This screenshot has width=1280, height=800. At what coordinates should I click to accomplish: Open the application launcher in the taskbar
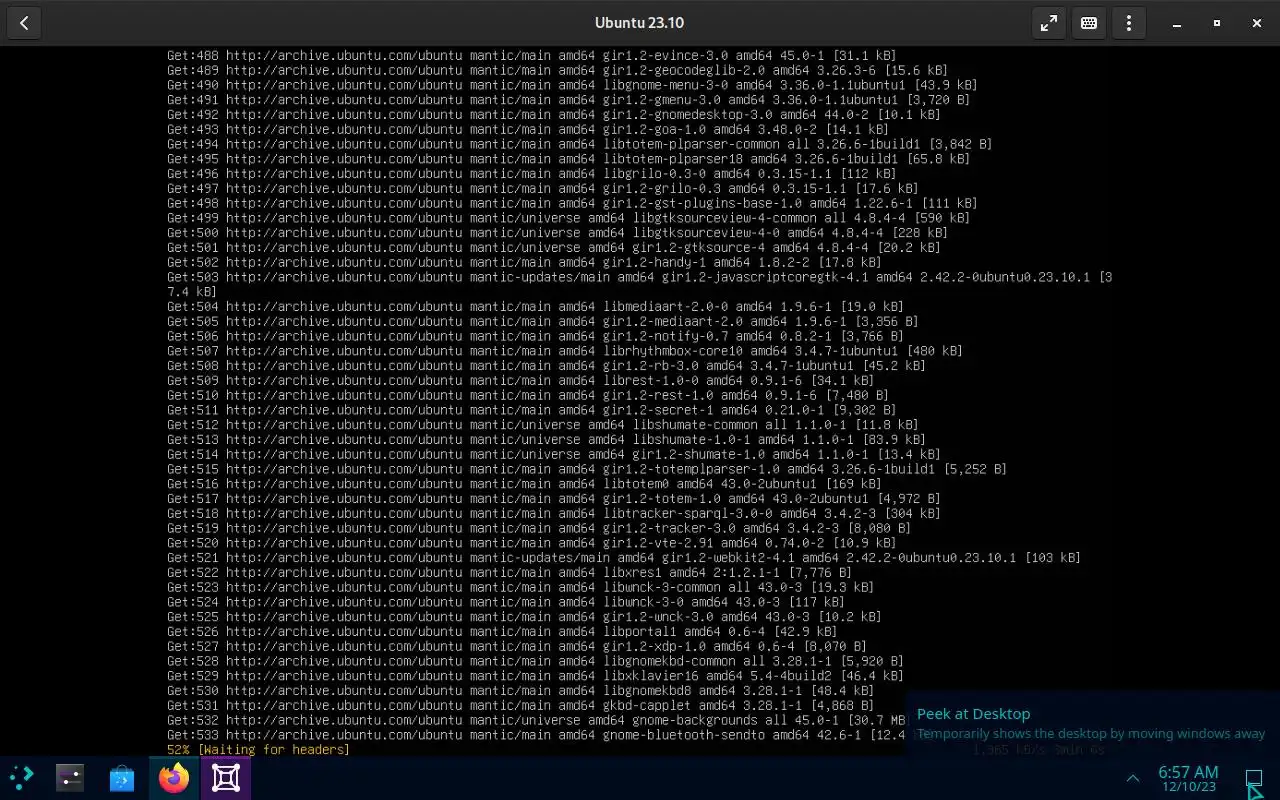pyautogui.click(x=21, y=777)
